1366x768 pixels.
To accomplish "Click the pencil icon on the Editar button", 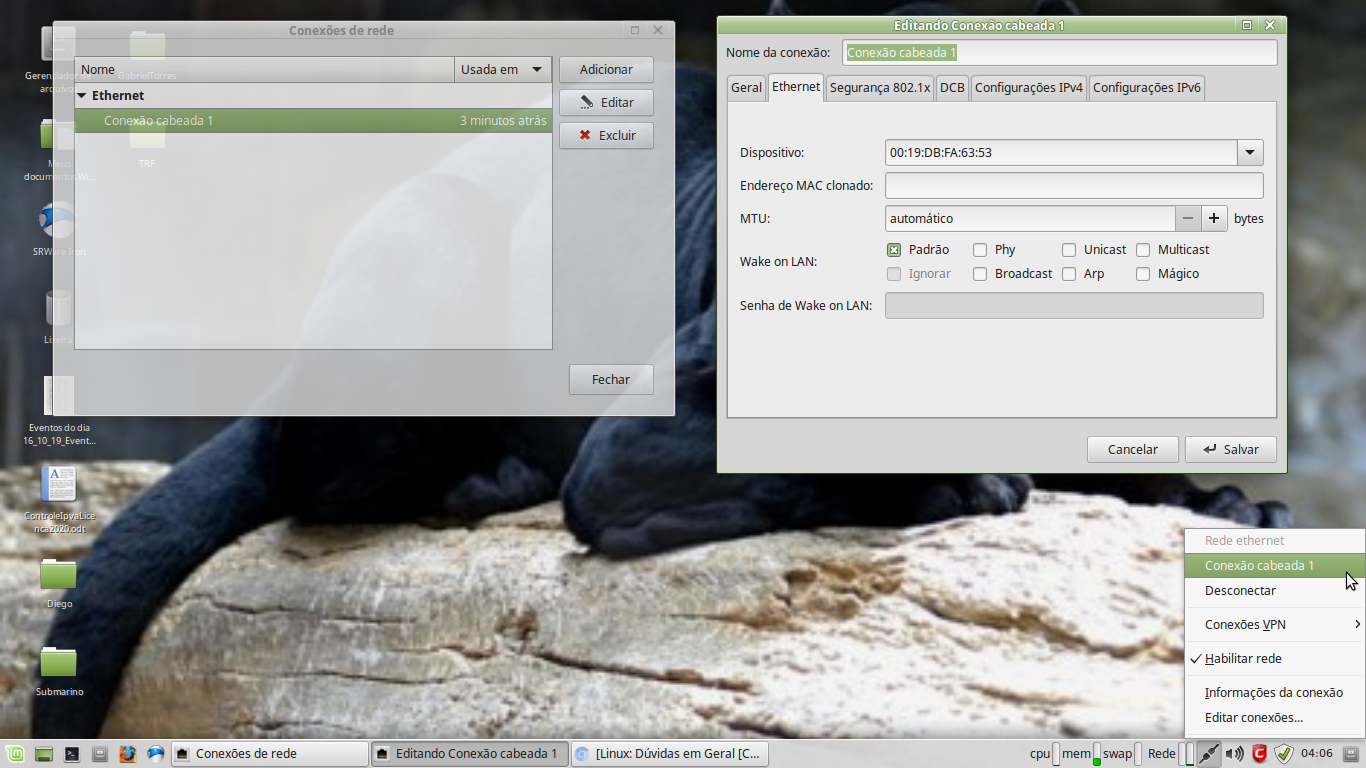I will click(x=586, y=102).
